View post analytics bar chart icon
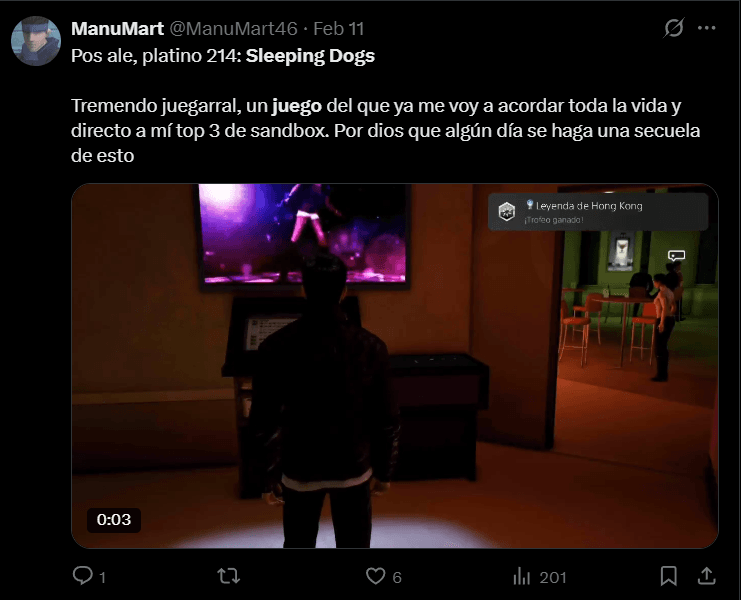741x600 pixels. [x=522, y=576]
